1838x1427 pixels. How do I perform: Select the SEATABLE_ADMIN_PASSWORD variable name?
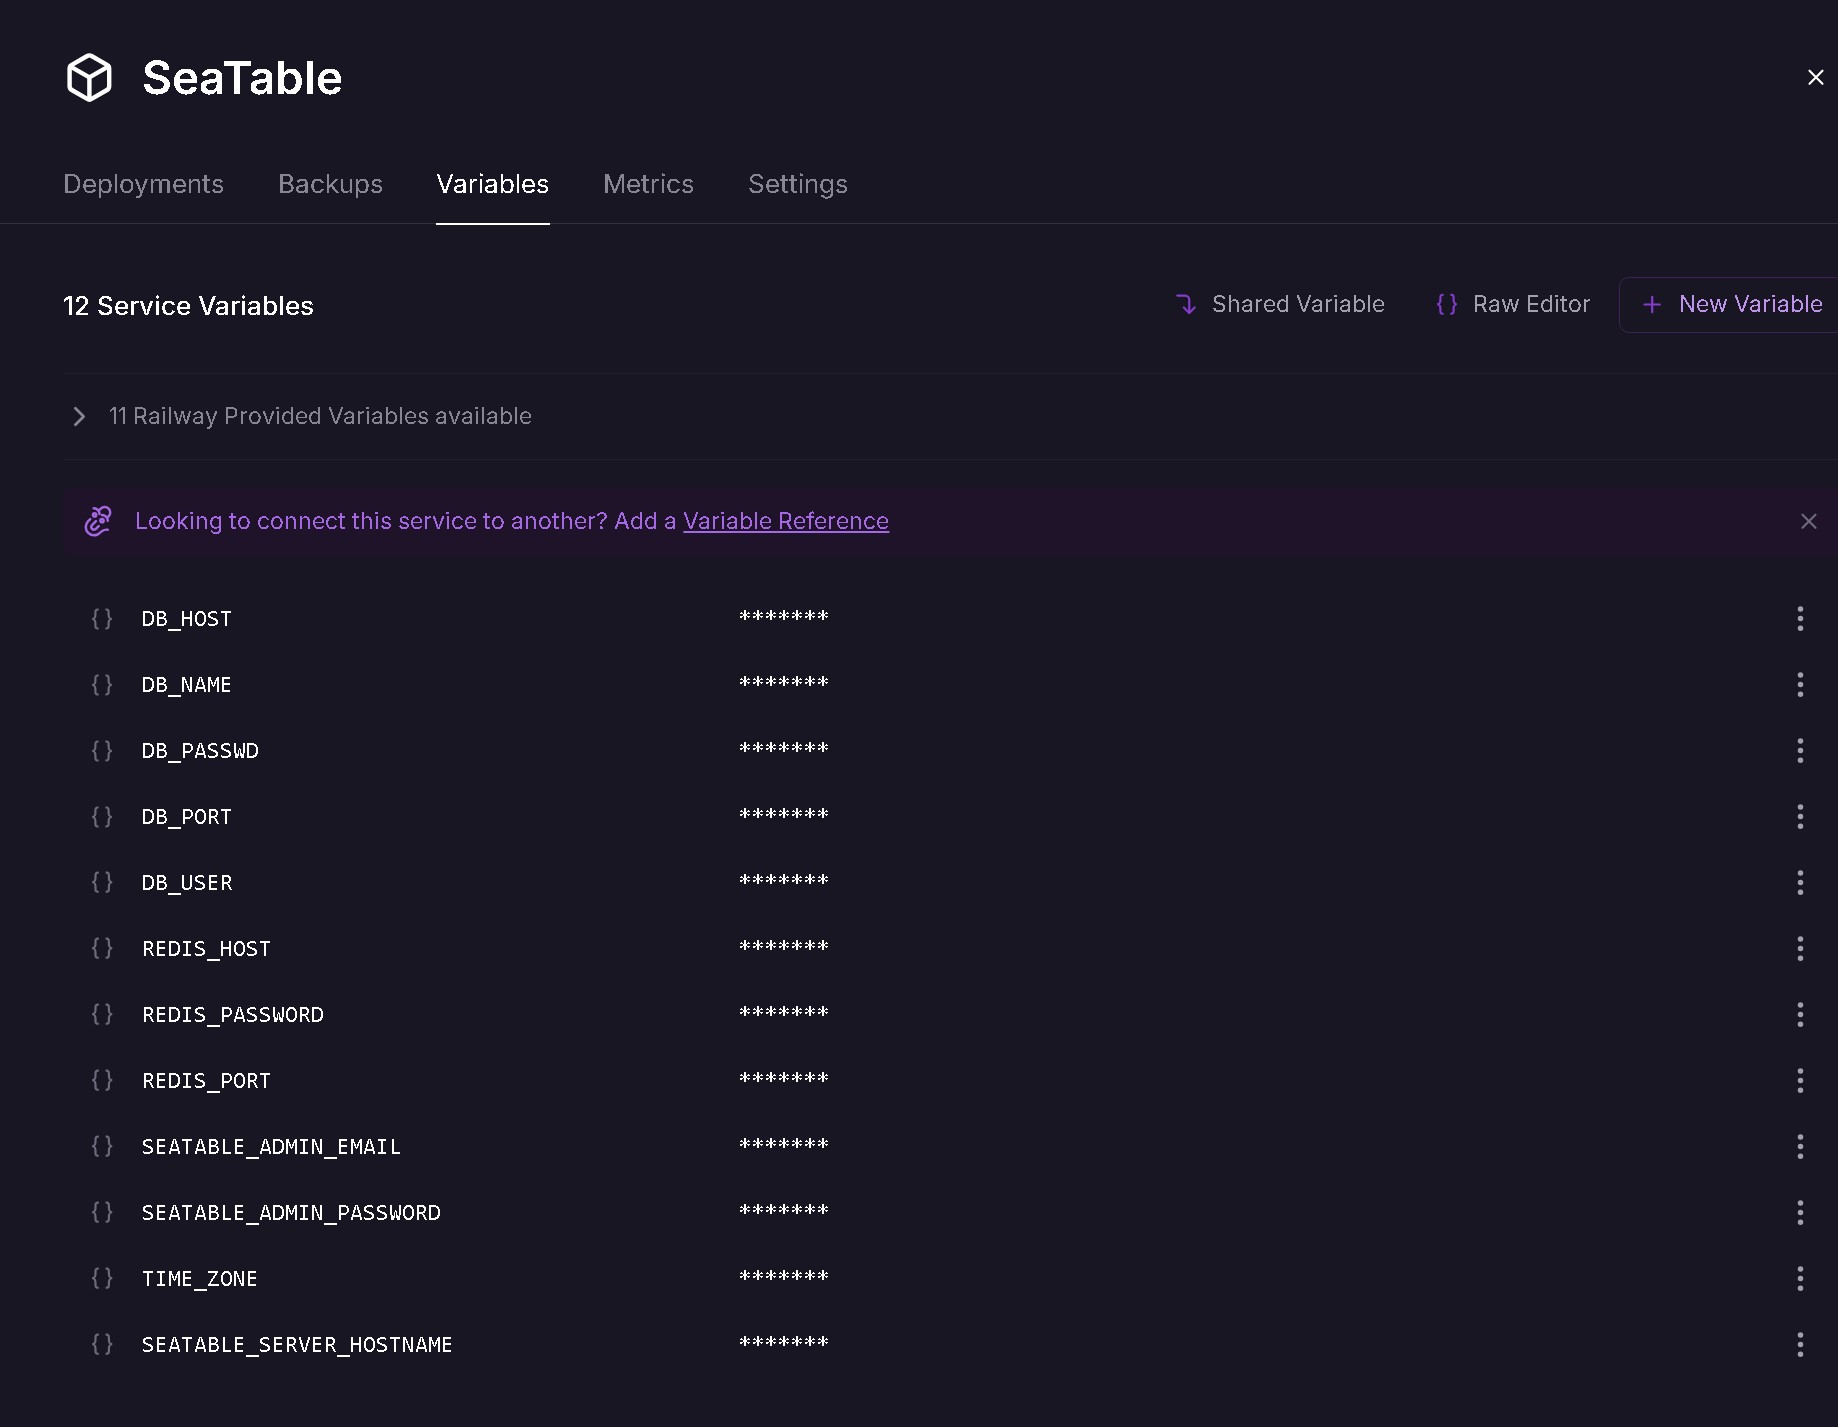pyautogui.click(x=291, y=1213)
